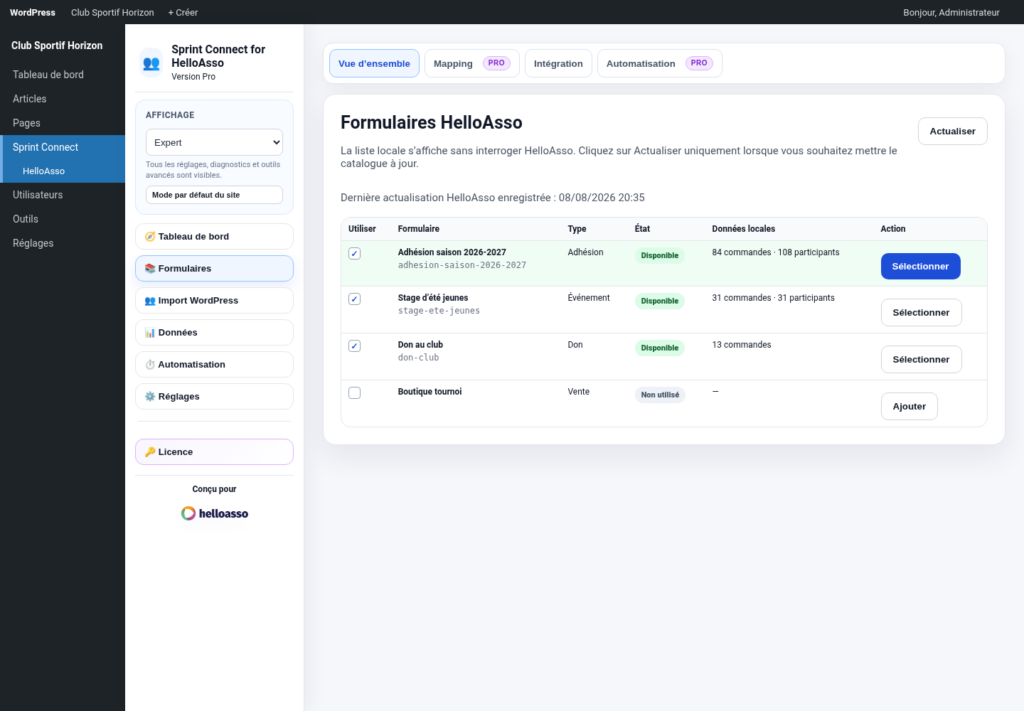Click the Événement type cell
The image size is (1024, 711).
(x=588, y=298)
